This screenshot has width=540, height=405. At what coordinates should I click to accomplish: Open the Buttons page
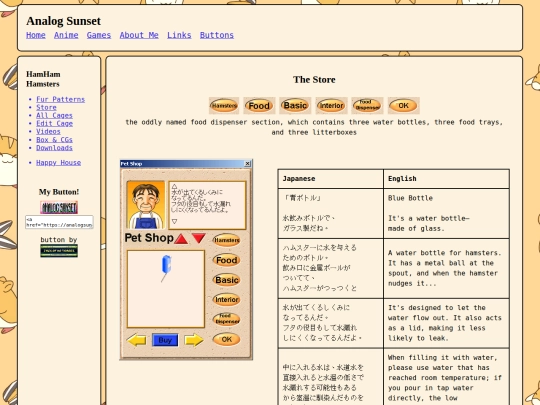point(217,35)
